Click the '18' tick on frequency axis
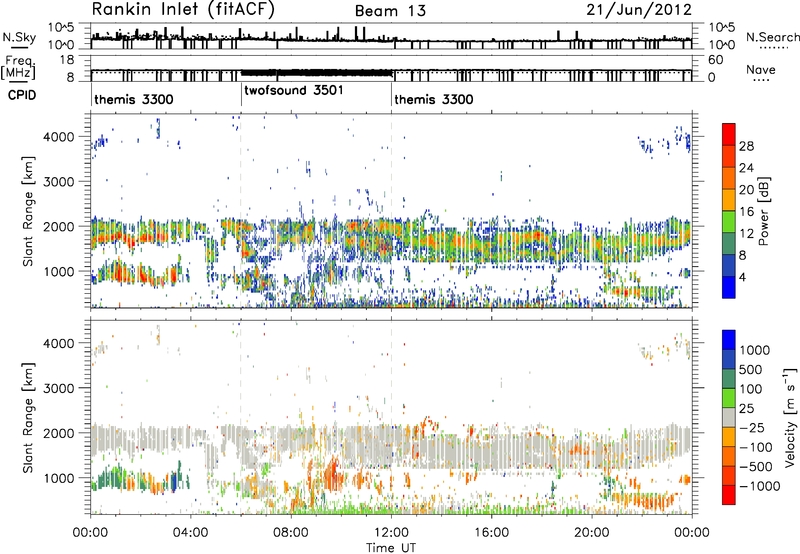Viewport: 800px width, 554px height. [67, 60]
